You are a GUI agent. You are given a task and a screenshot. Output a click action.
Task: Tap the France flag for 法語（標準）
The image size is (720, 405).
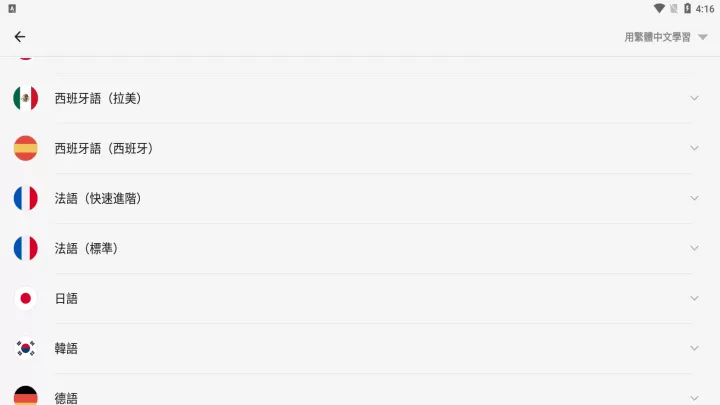tap(26, 248)
